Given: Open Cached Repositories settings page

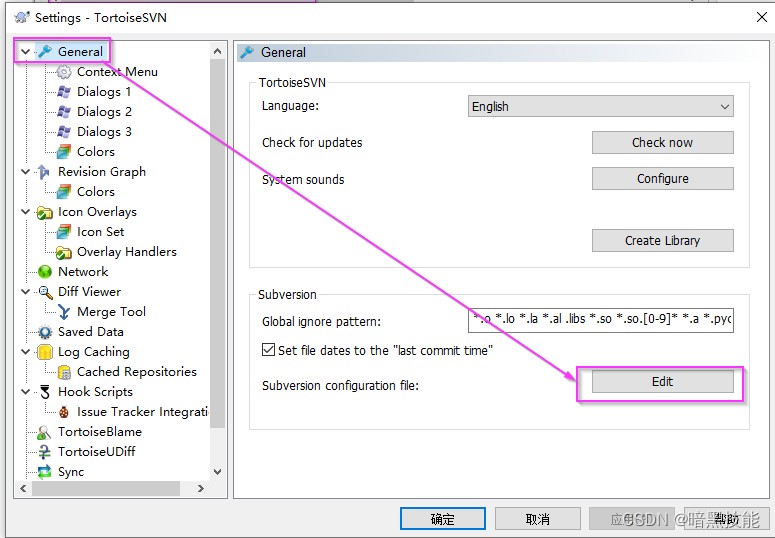Looking at the screenshot, I should pyautogui.click(x=136, y=372).
